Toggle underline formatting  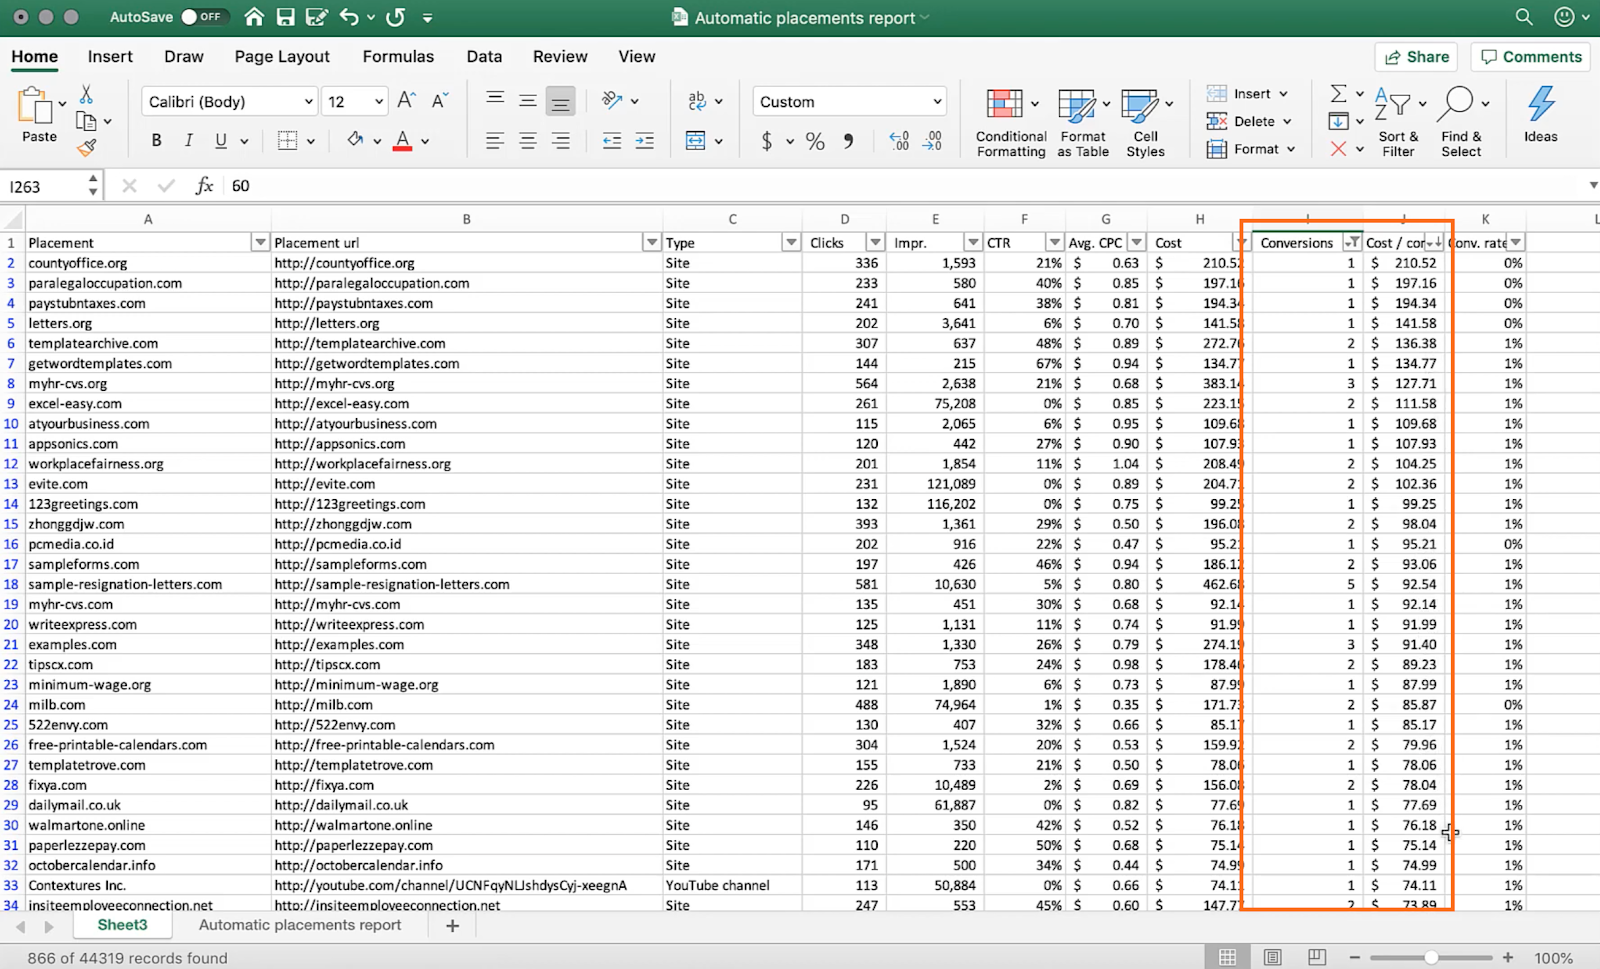point(221,141)
